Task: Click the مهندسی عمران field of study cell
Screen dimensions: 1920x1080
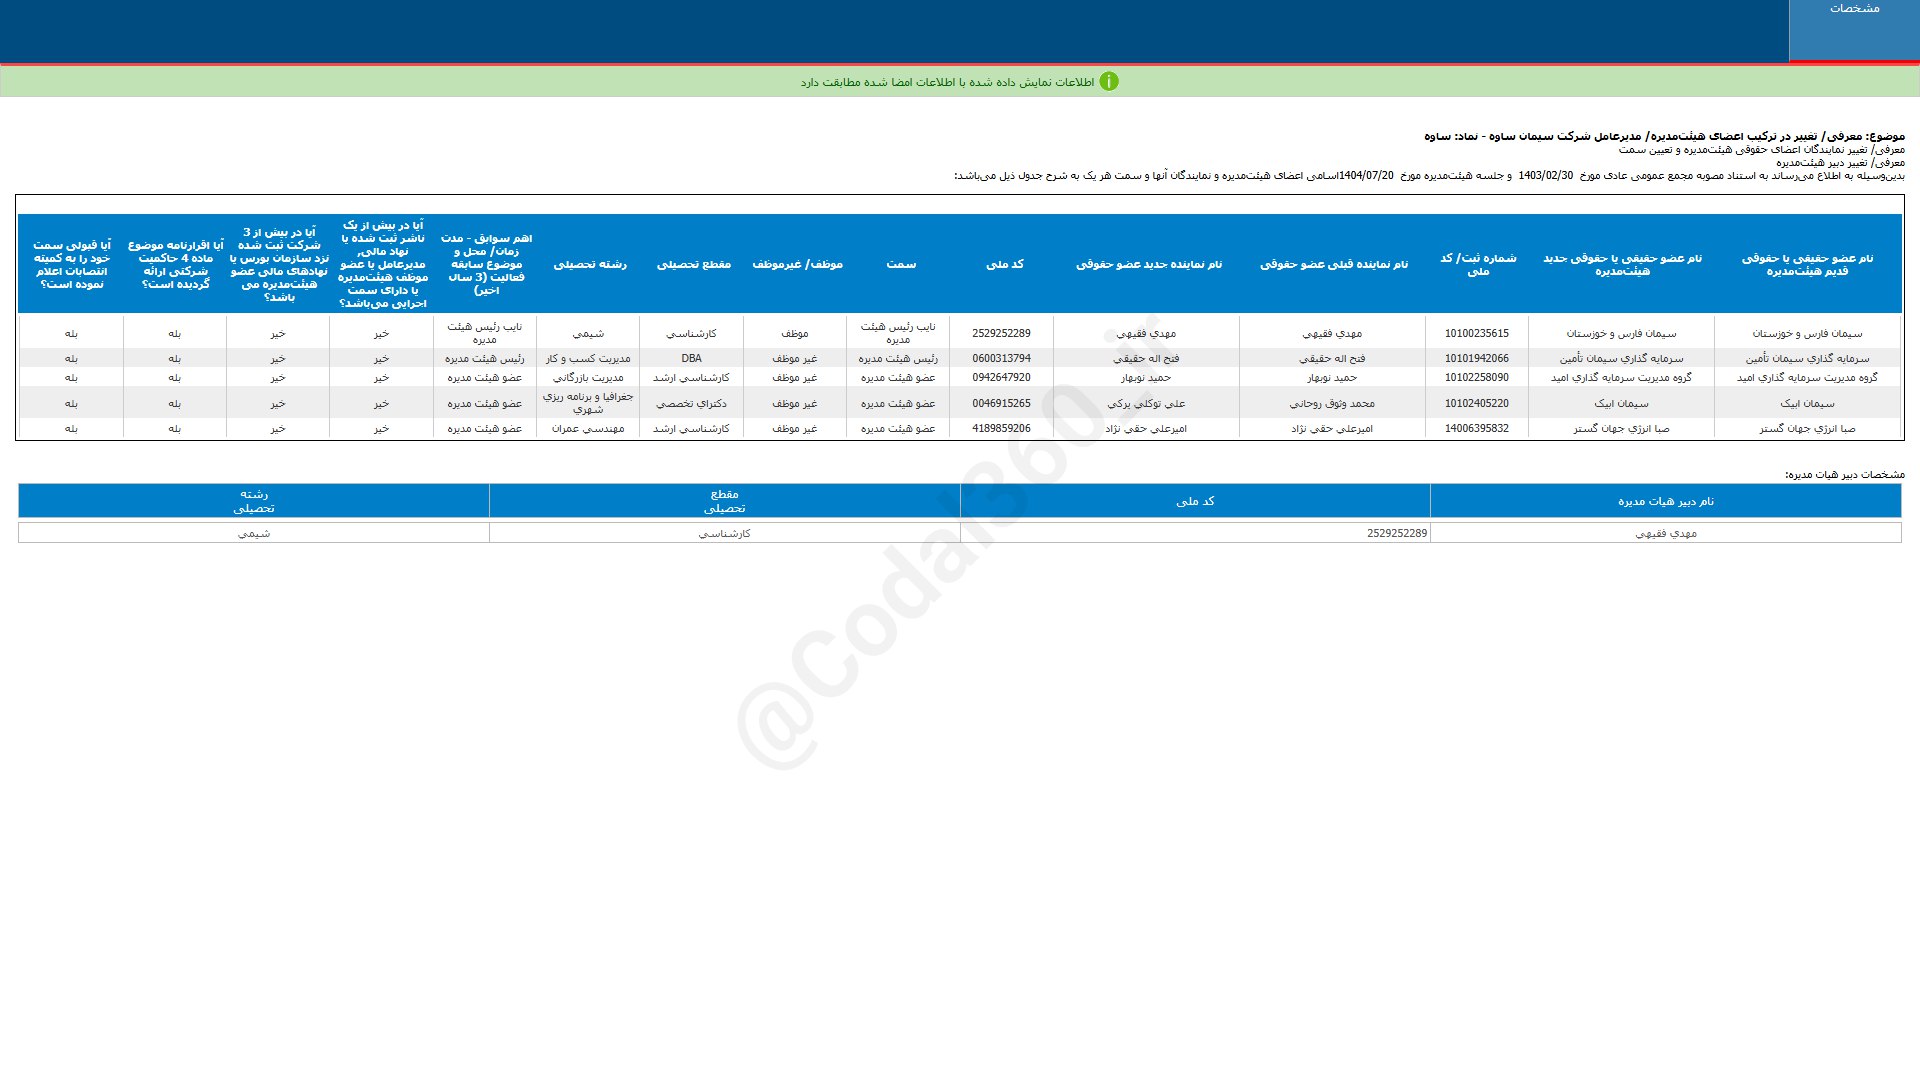Action: click(588, 429)
